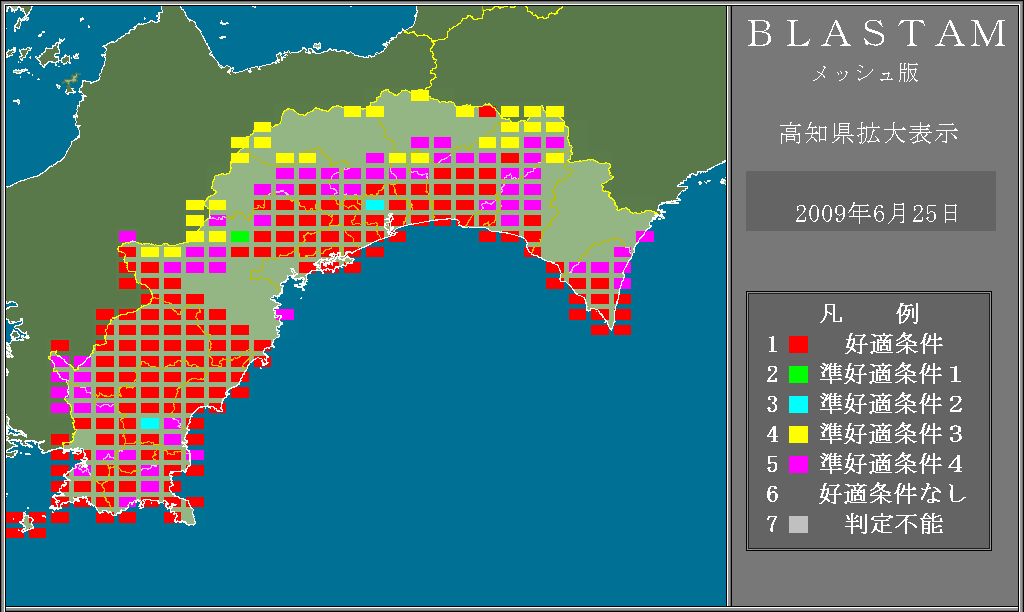
Task: Click the red legend swatch for 好適条件
Action: [798, 344]
